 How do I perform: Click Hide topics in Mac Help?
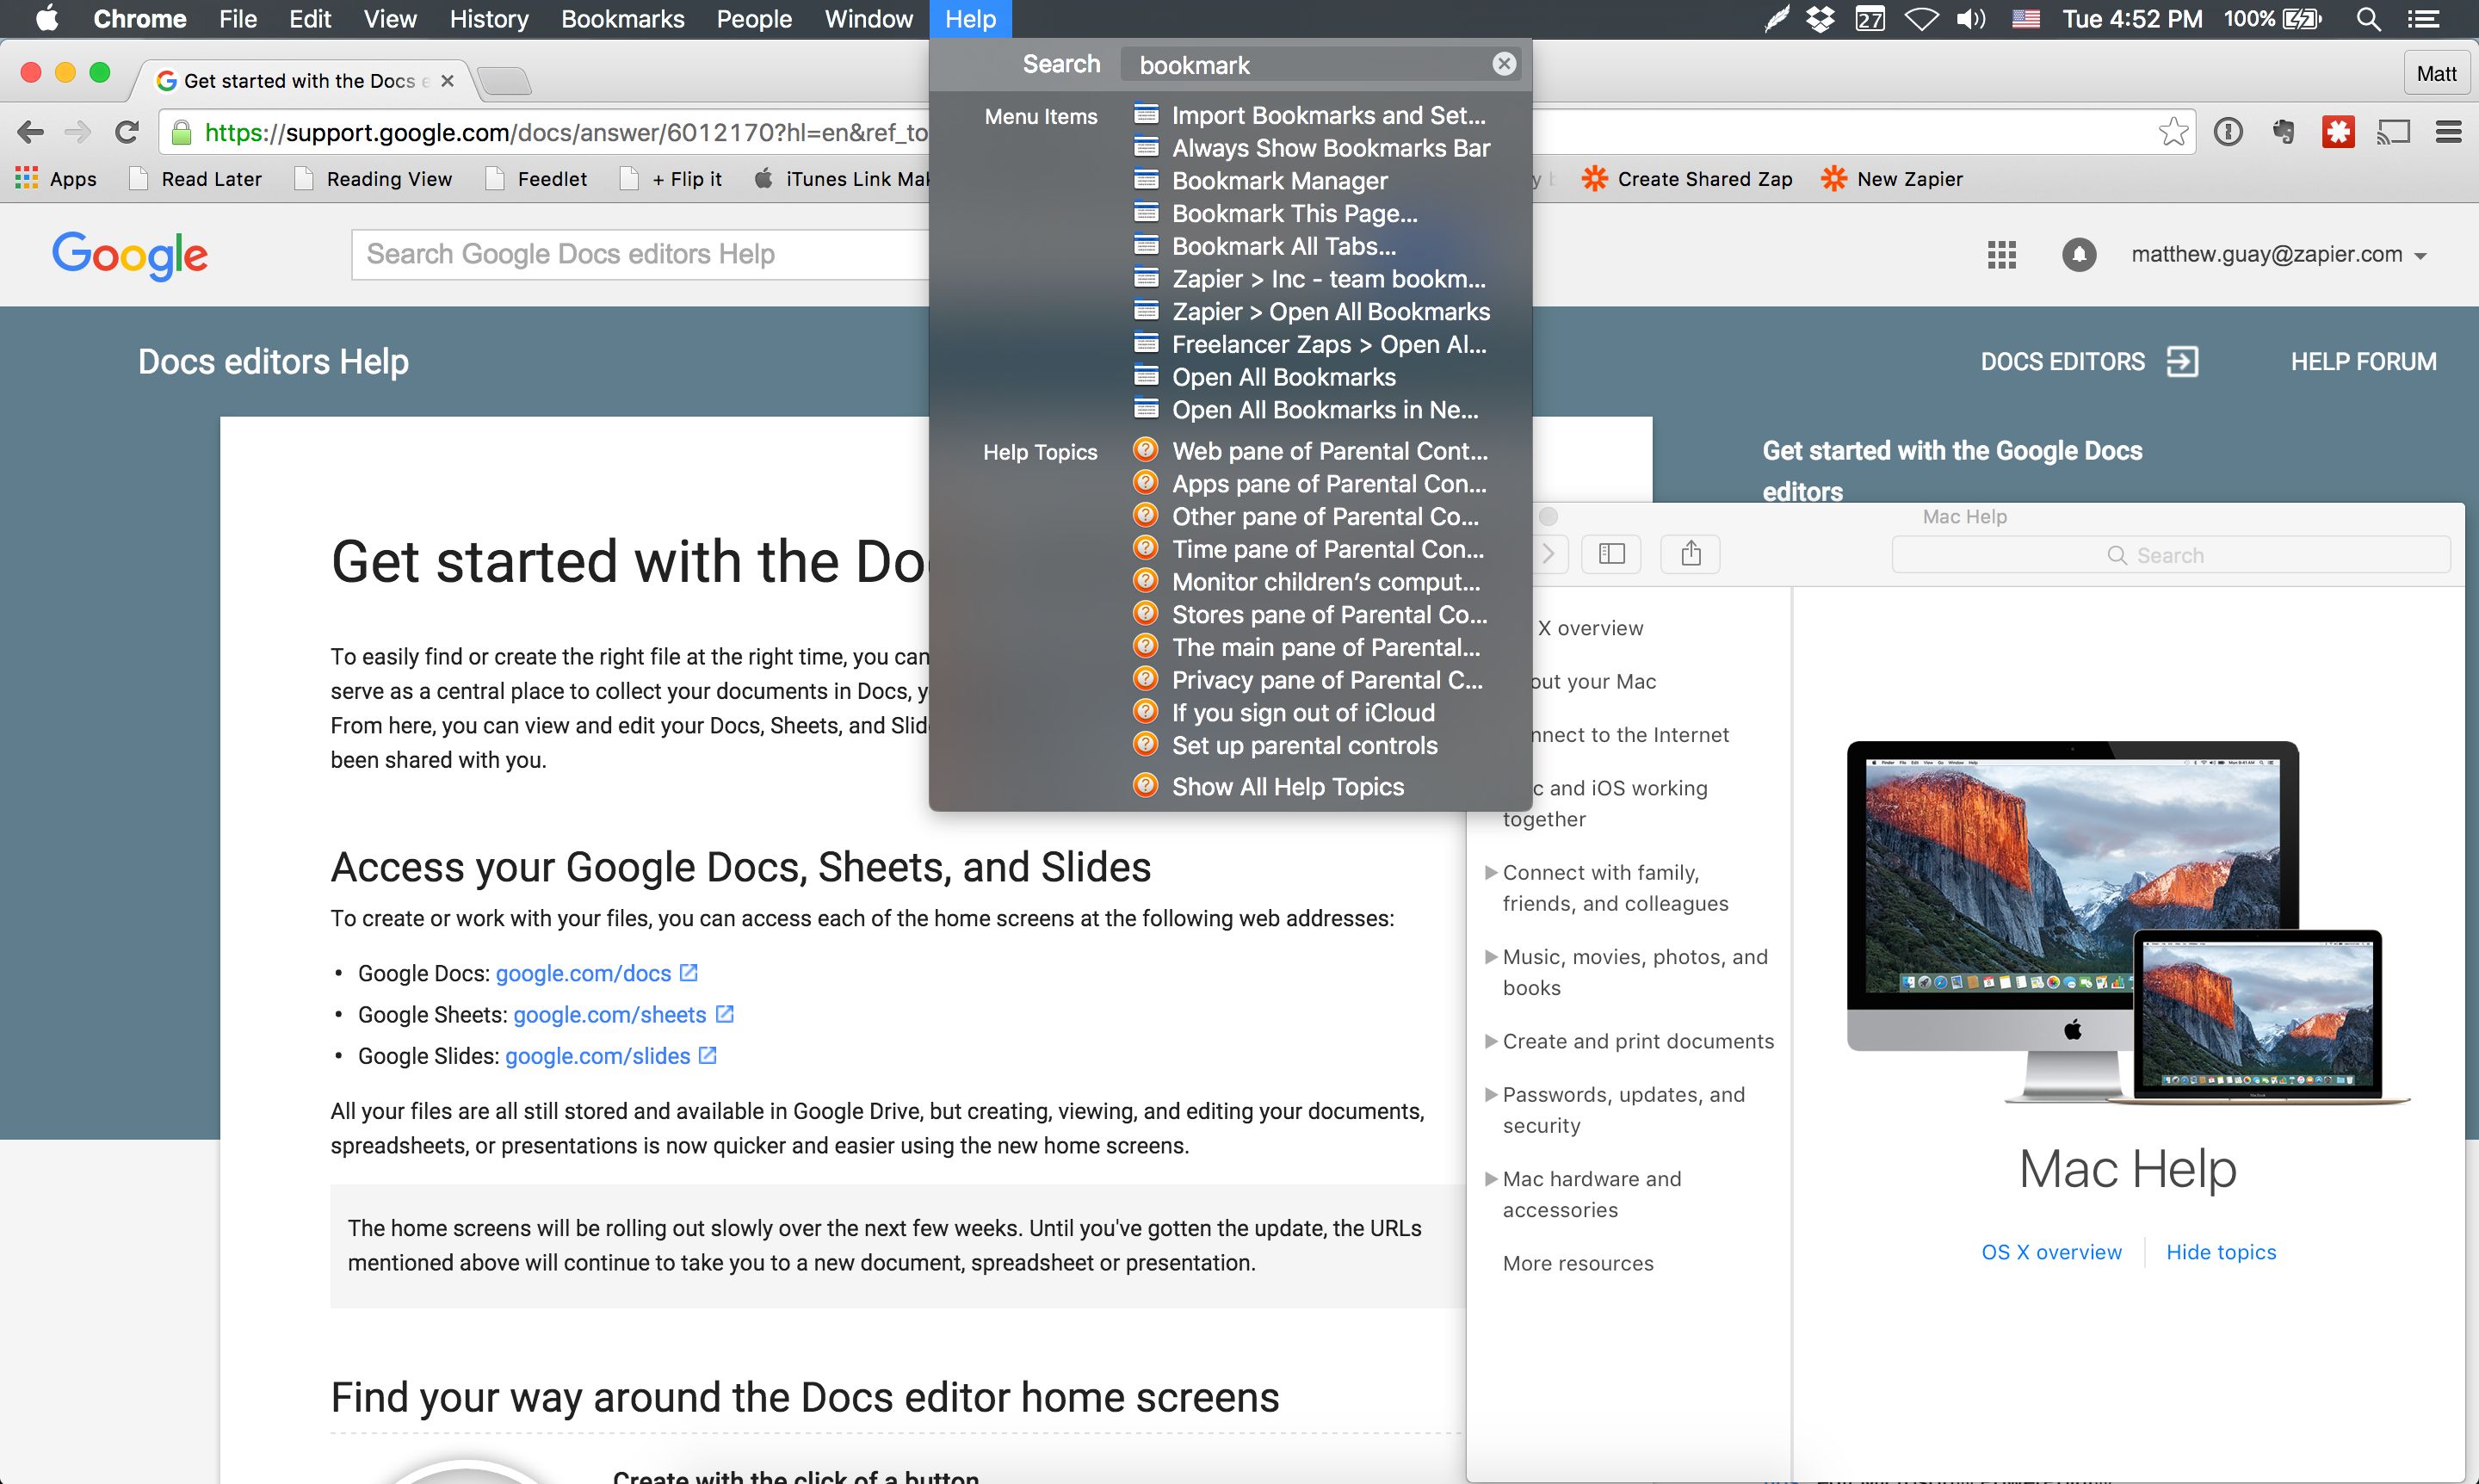pyautogui.click(x=2220, y=1252)
